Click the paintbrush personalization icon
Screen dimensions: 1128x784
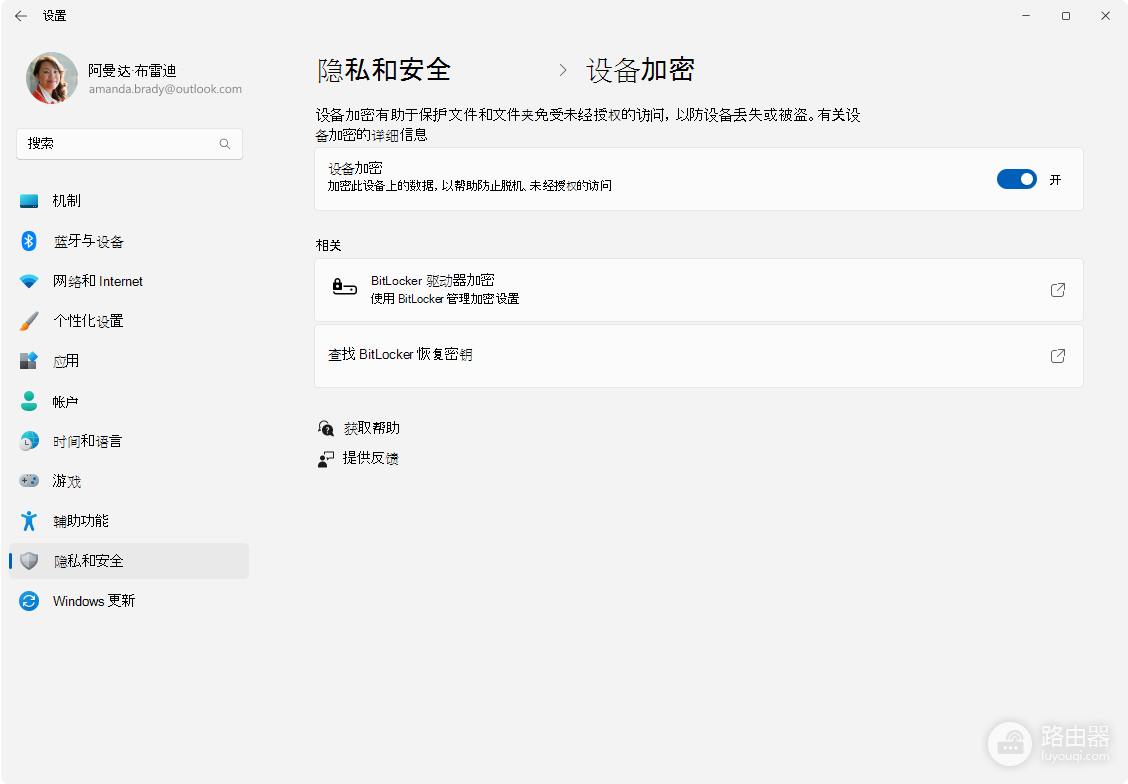[29, 321]
